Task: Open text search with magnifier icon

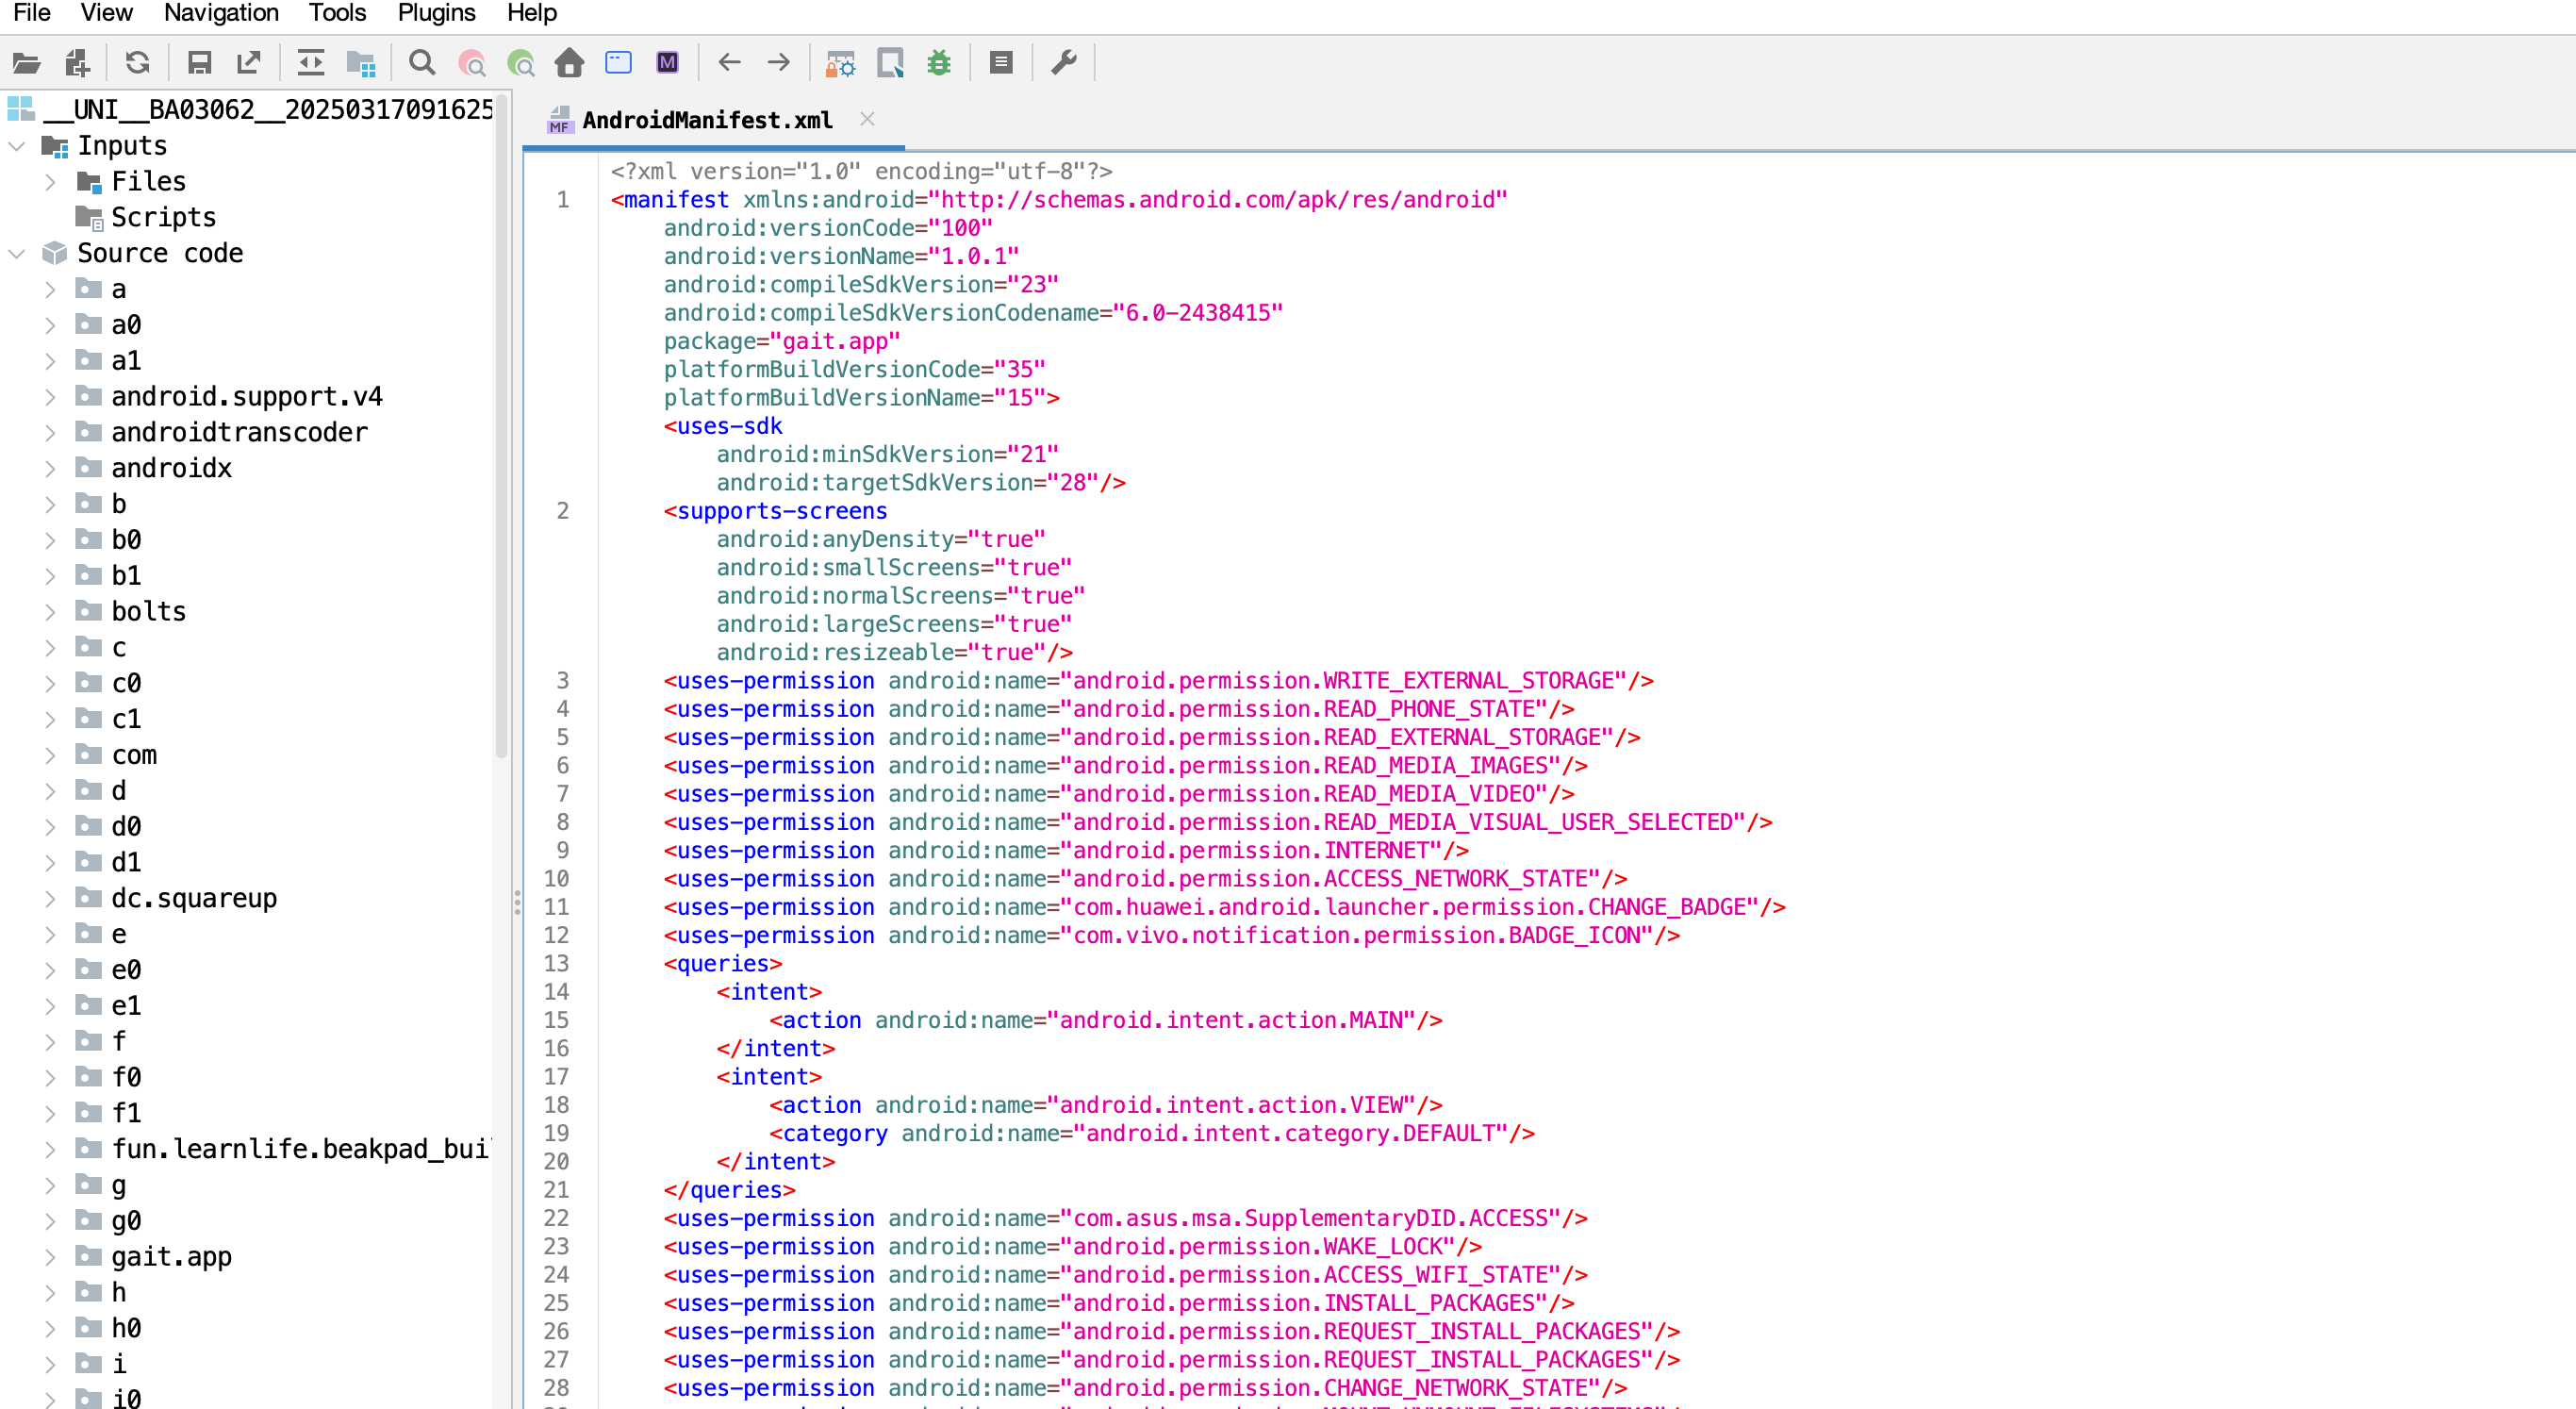Action: click(422, 63)
